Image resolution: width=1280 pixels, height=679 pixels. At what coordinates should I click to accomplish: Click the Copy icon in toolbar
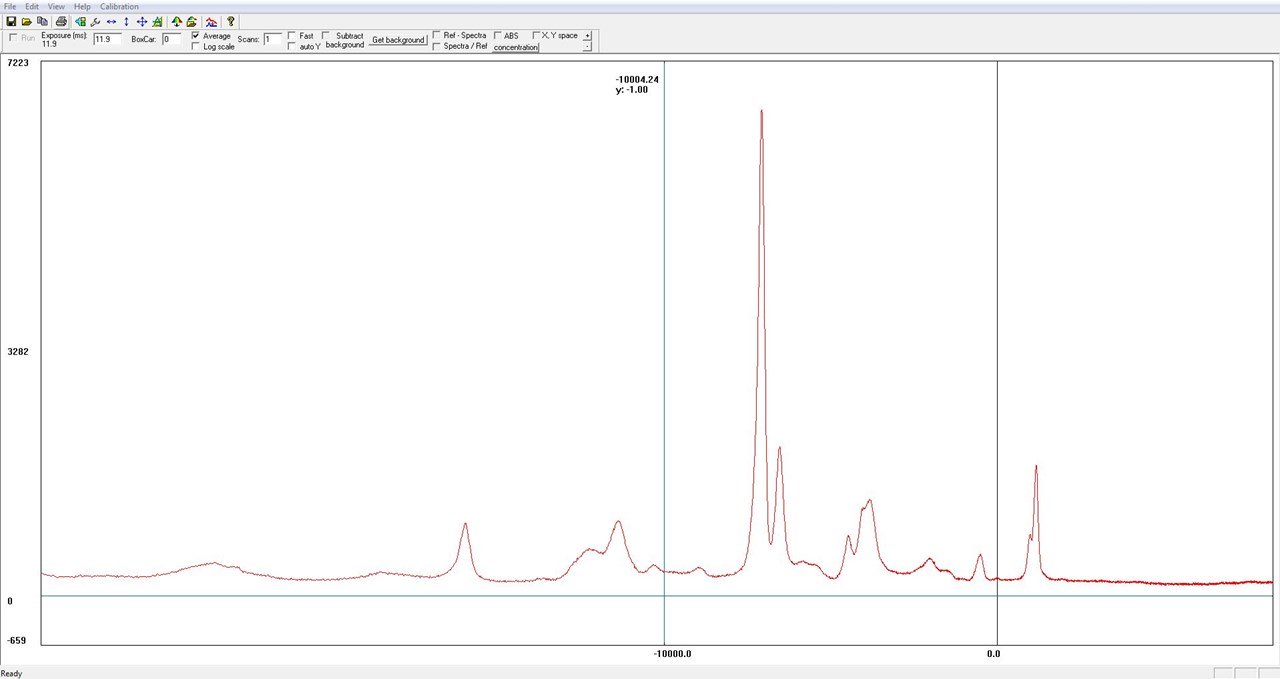click(x=42, y=21)
